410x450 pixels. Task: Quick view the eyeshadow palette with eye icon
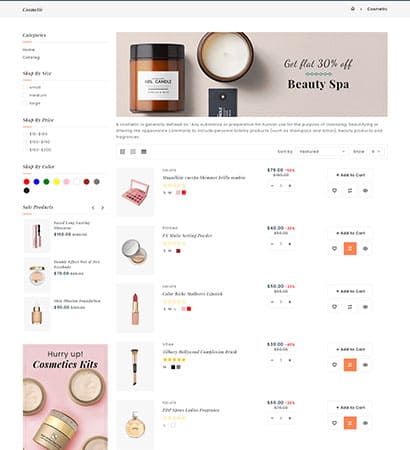[x=365, y=190]
